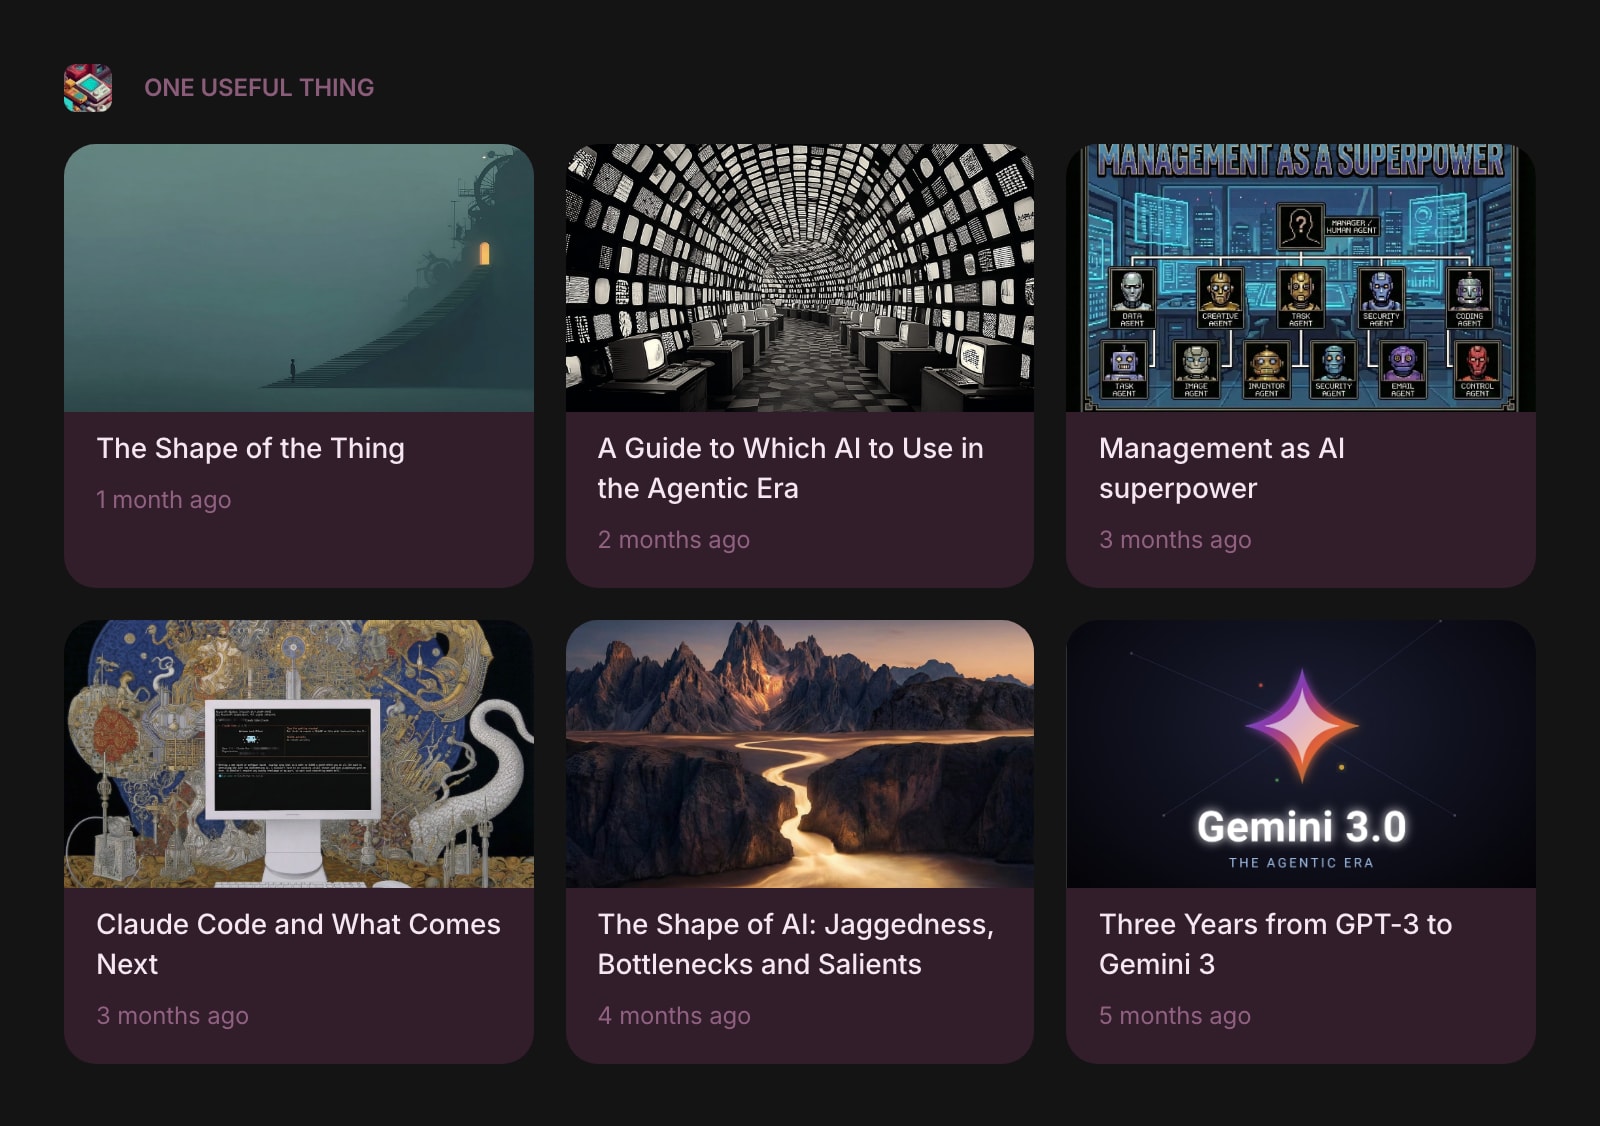The height and width of the screenshot is (1126, 1600).
Task: Open 'Three Years from GPT-3 to Gemini 3' title
Action: click(x=1275, y=944)
